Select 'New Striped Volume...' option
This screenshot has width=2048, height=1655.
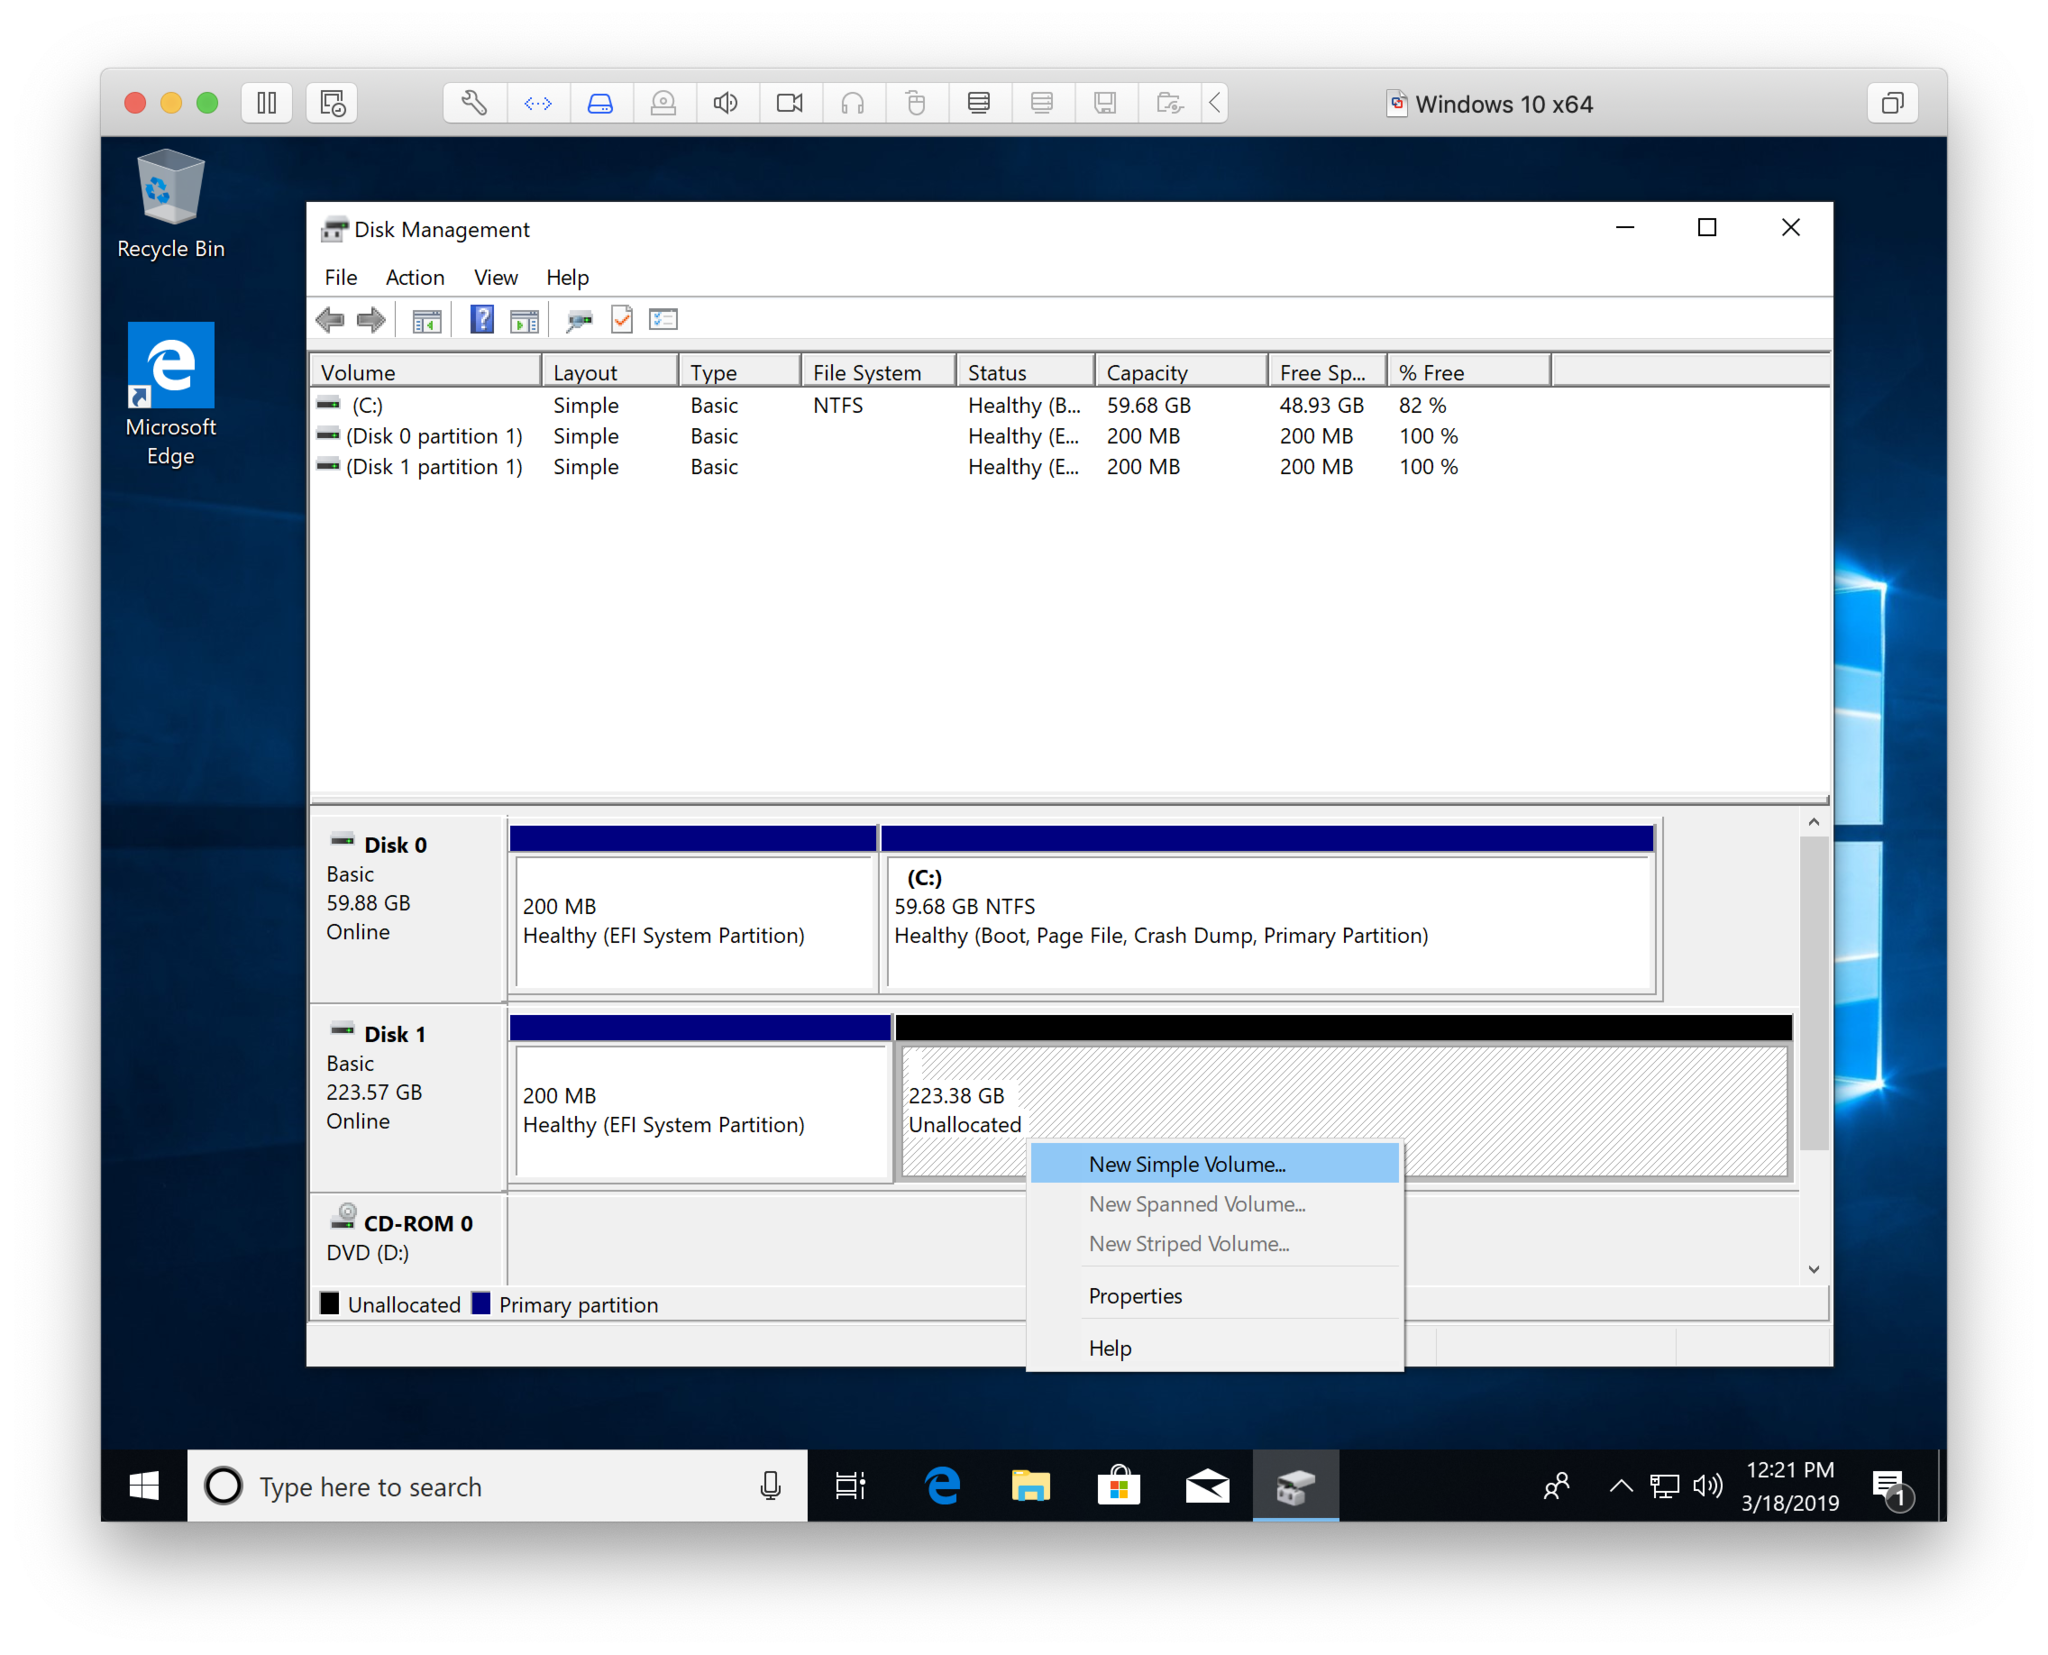pyautogui.click(x=1190, y=1245)
